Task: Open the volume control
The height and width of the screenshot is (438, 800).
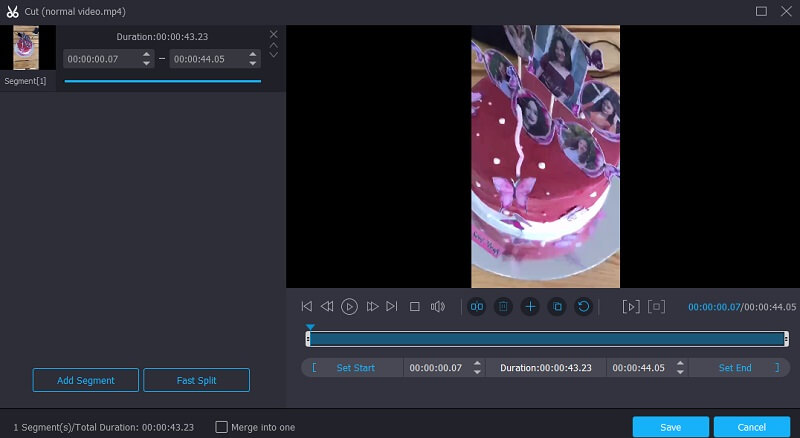Action: coord(438,306)
